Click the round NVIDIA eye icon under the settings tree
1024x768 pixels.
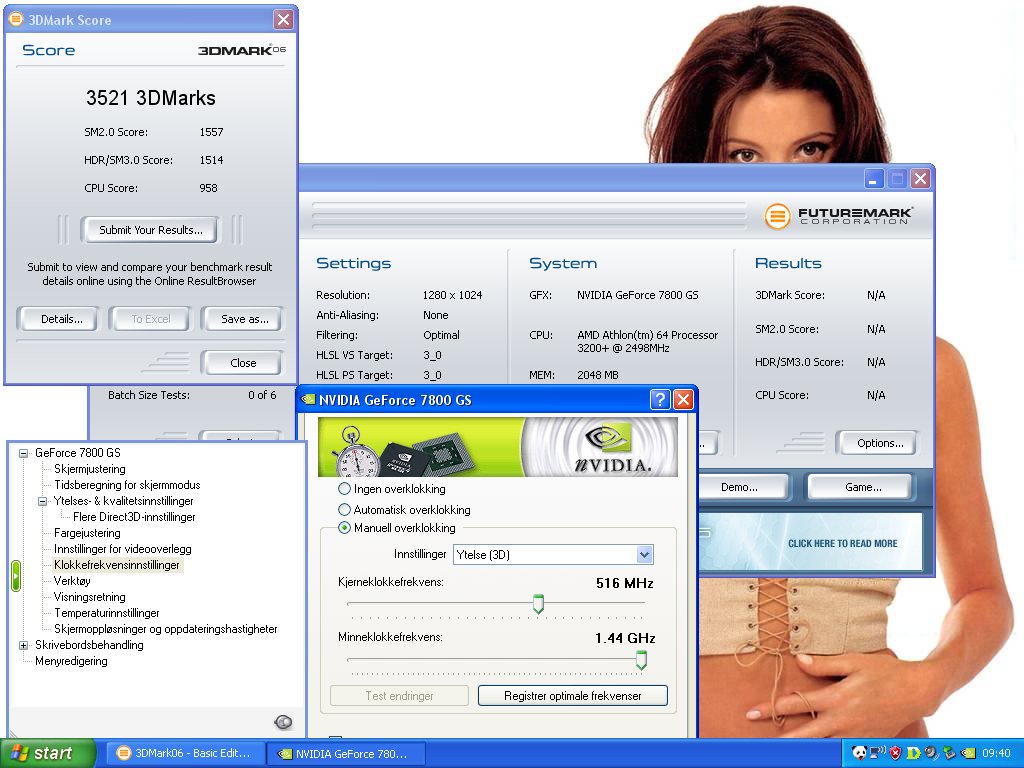283,722
